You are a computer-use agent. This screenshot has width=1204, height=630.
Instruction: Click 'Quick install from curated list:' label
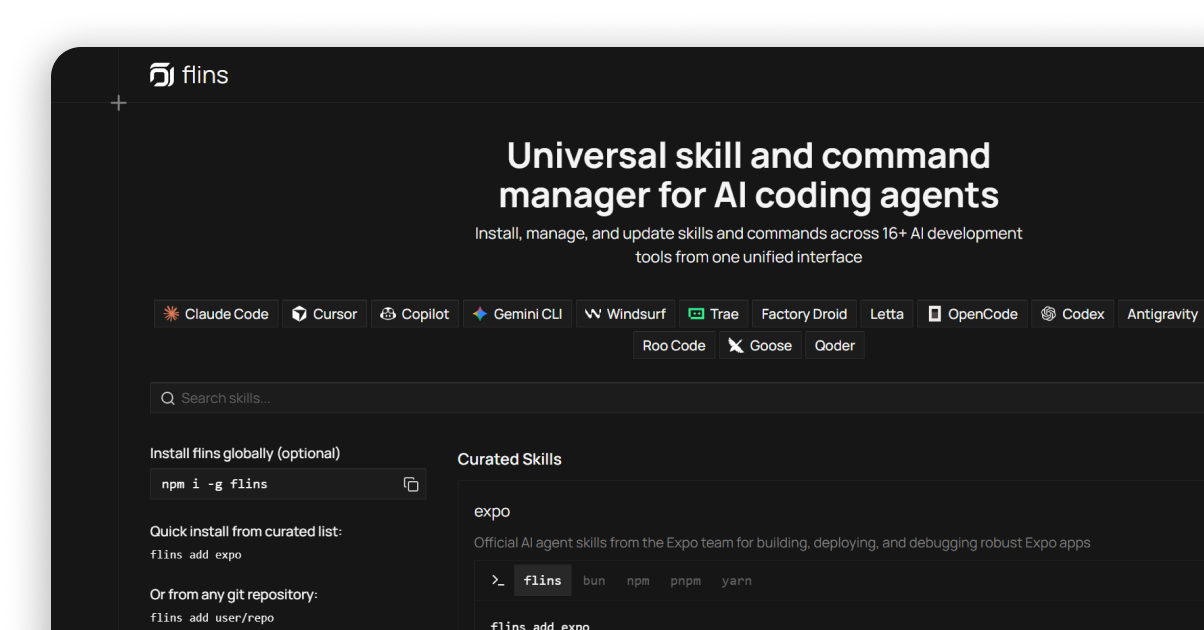click(246, 531)
